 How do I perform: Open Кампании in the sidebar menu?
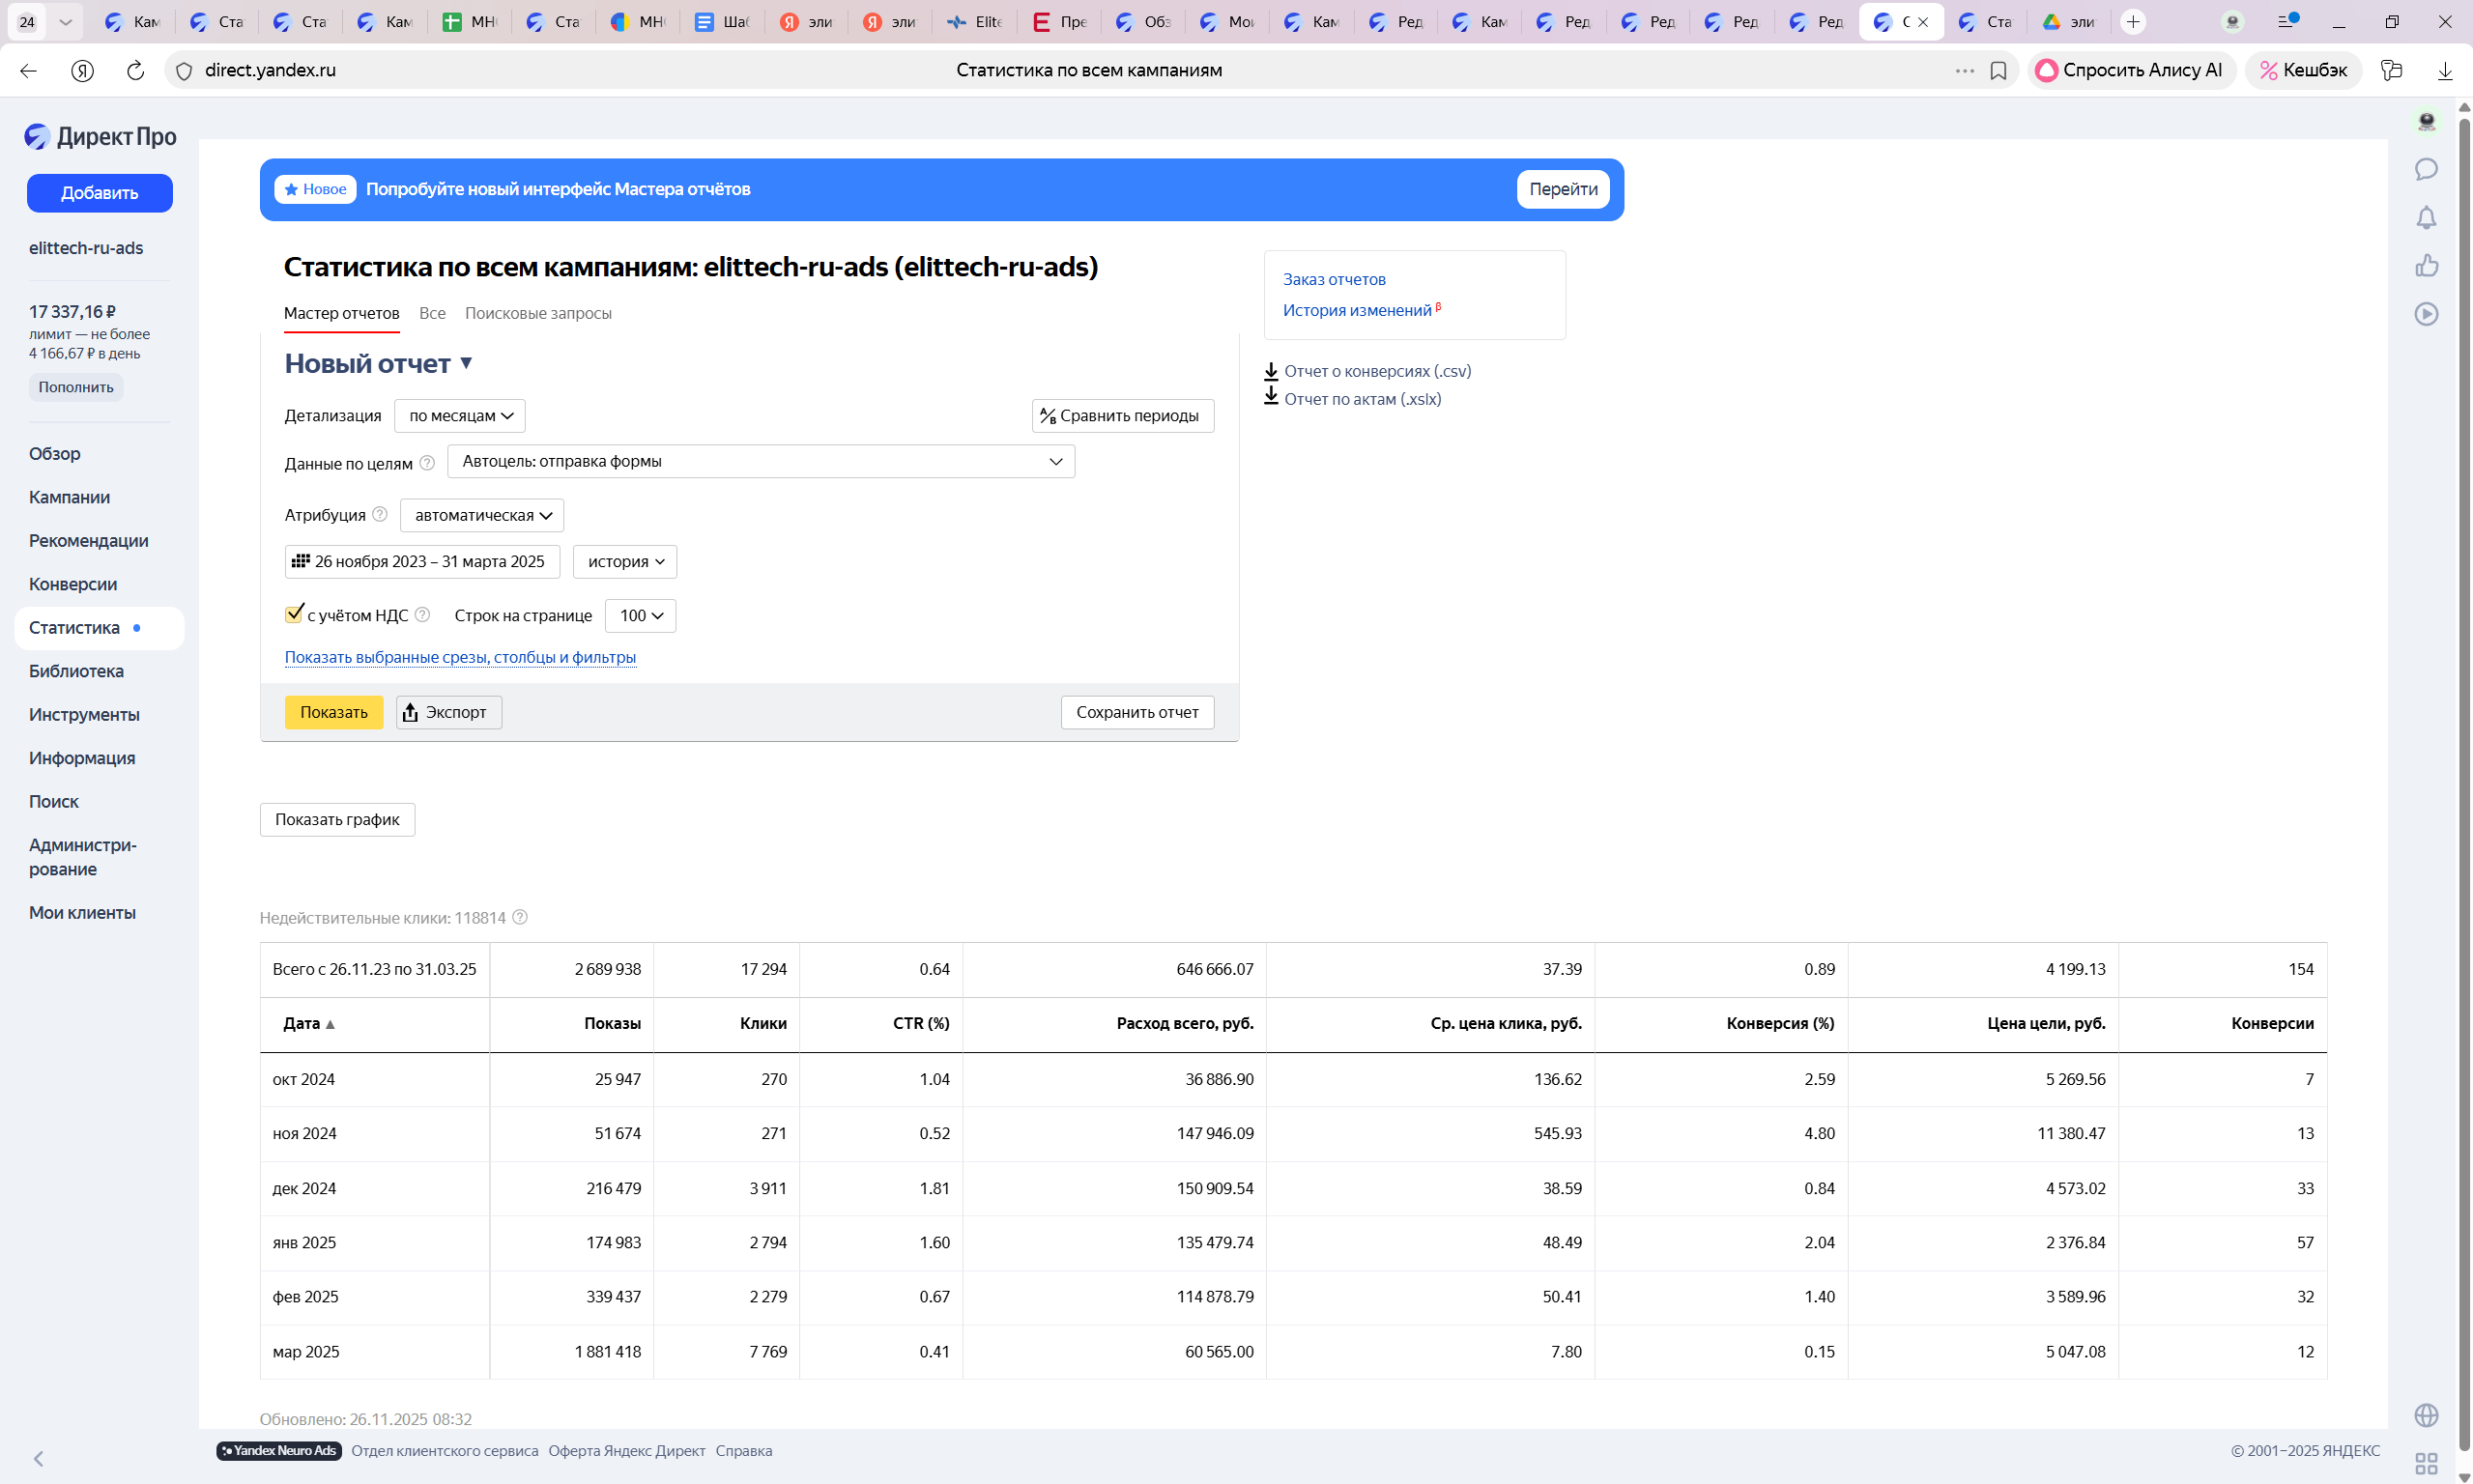(x=69, y=497)
